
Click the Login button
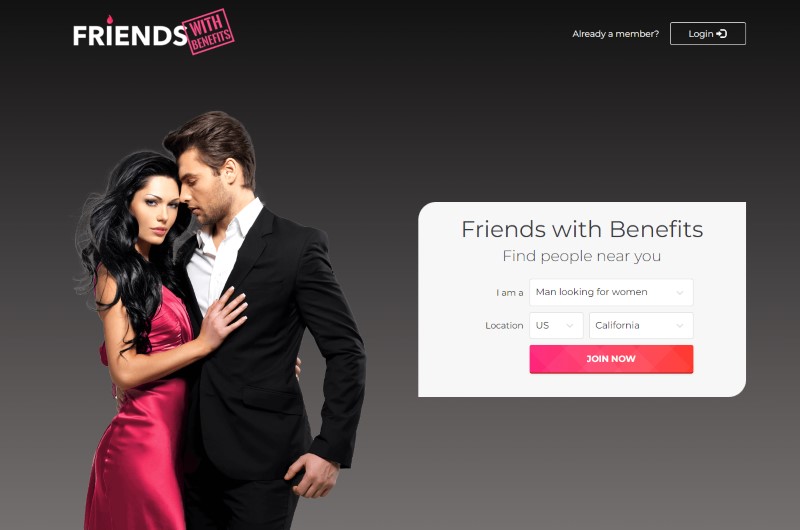tap(708, 34)
